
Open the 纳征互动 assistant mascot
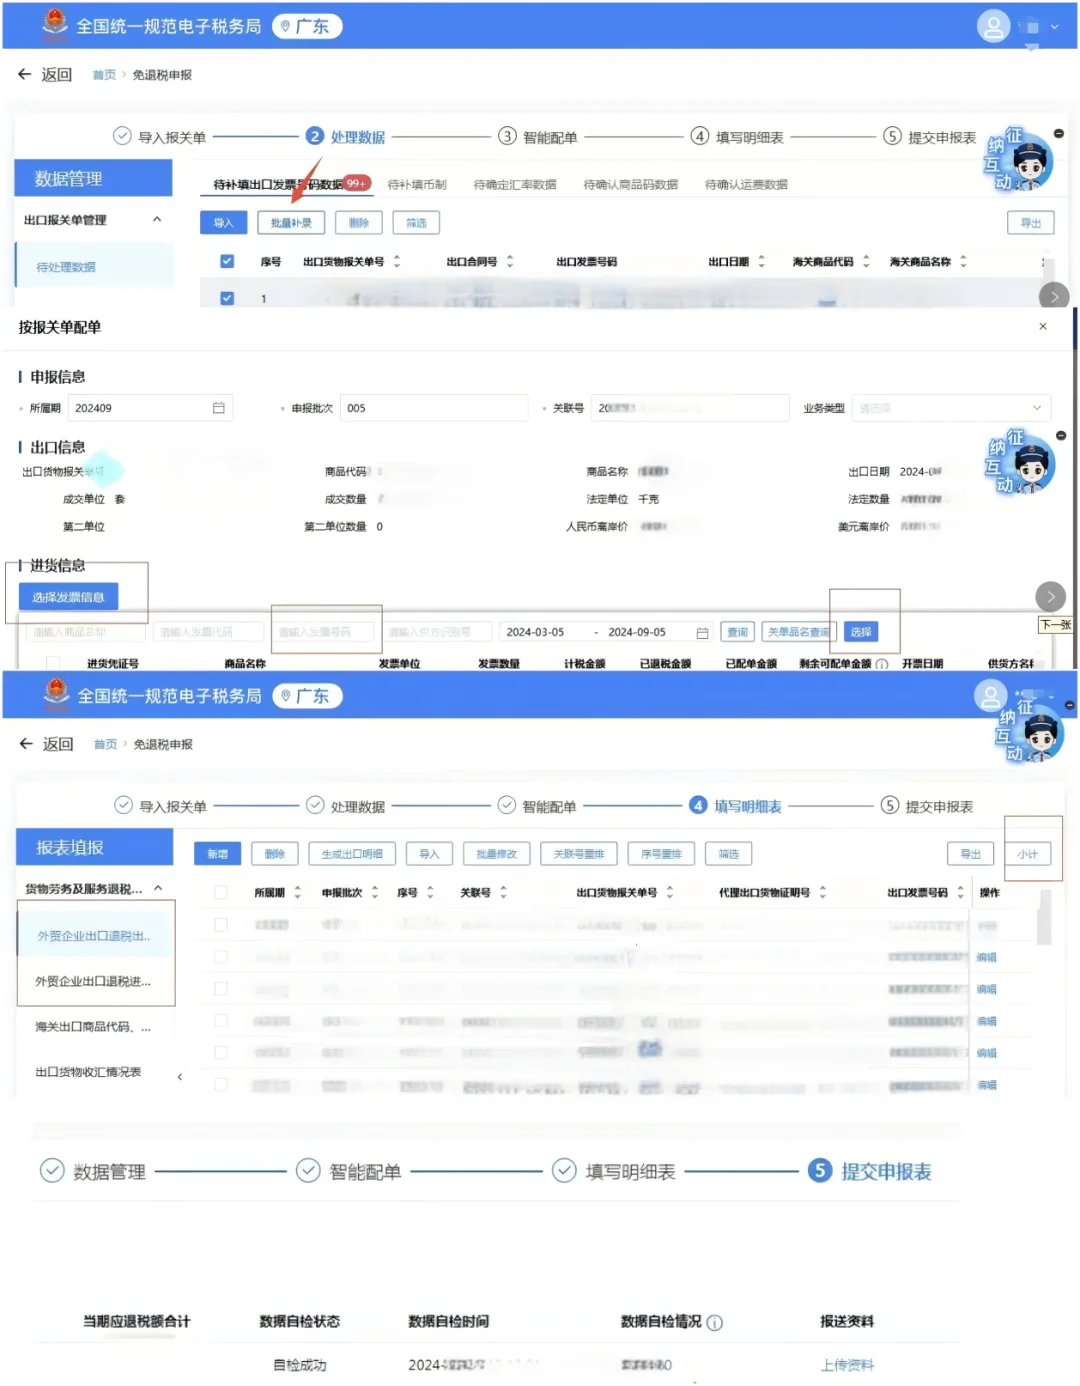pos(1021,165)
